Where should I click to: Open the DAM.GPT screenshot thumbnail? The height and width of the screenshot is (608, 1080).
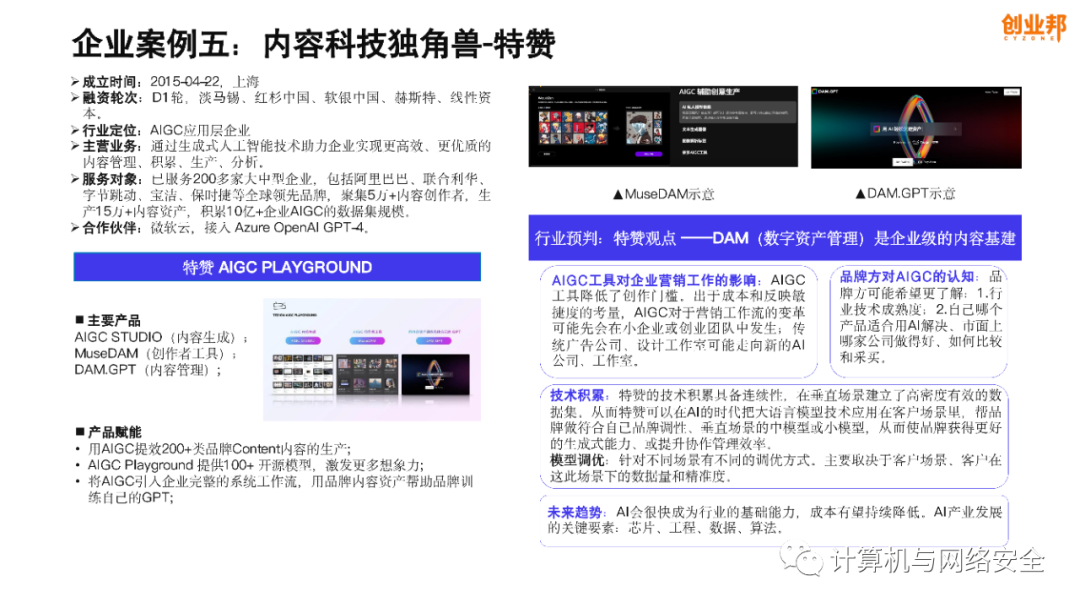(x=916, y=127)
